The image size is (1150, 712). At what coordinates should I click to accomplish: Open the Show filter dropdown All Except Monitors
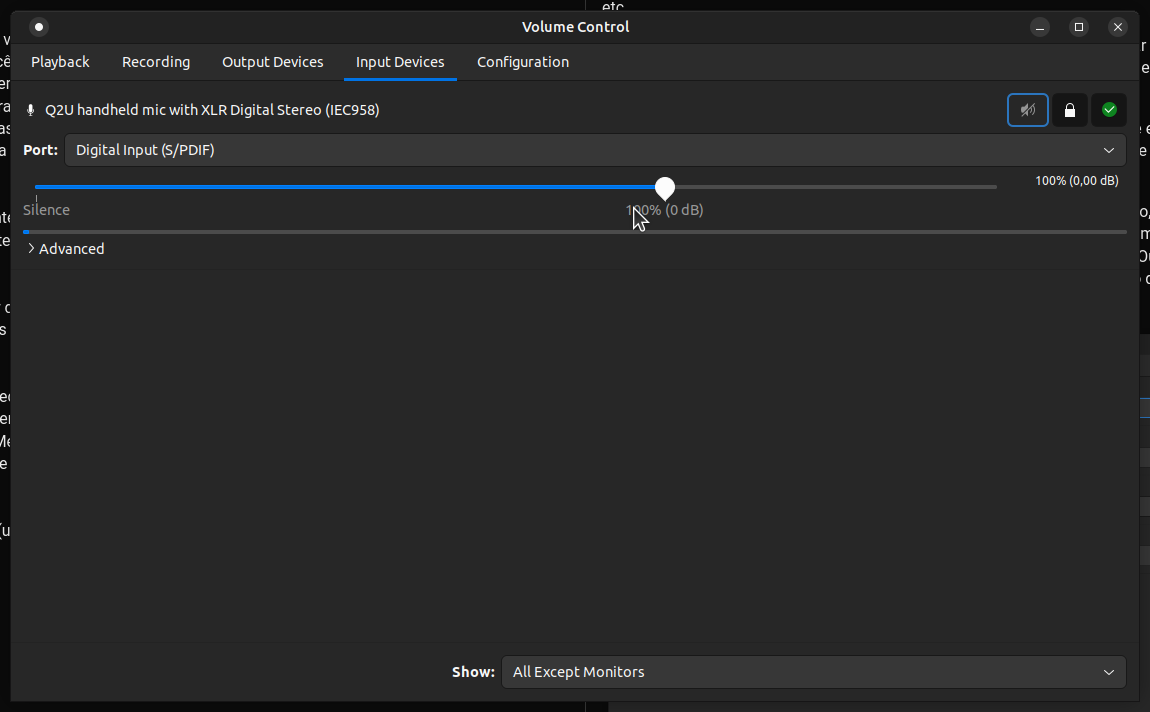point(813,672)
